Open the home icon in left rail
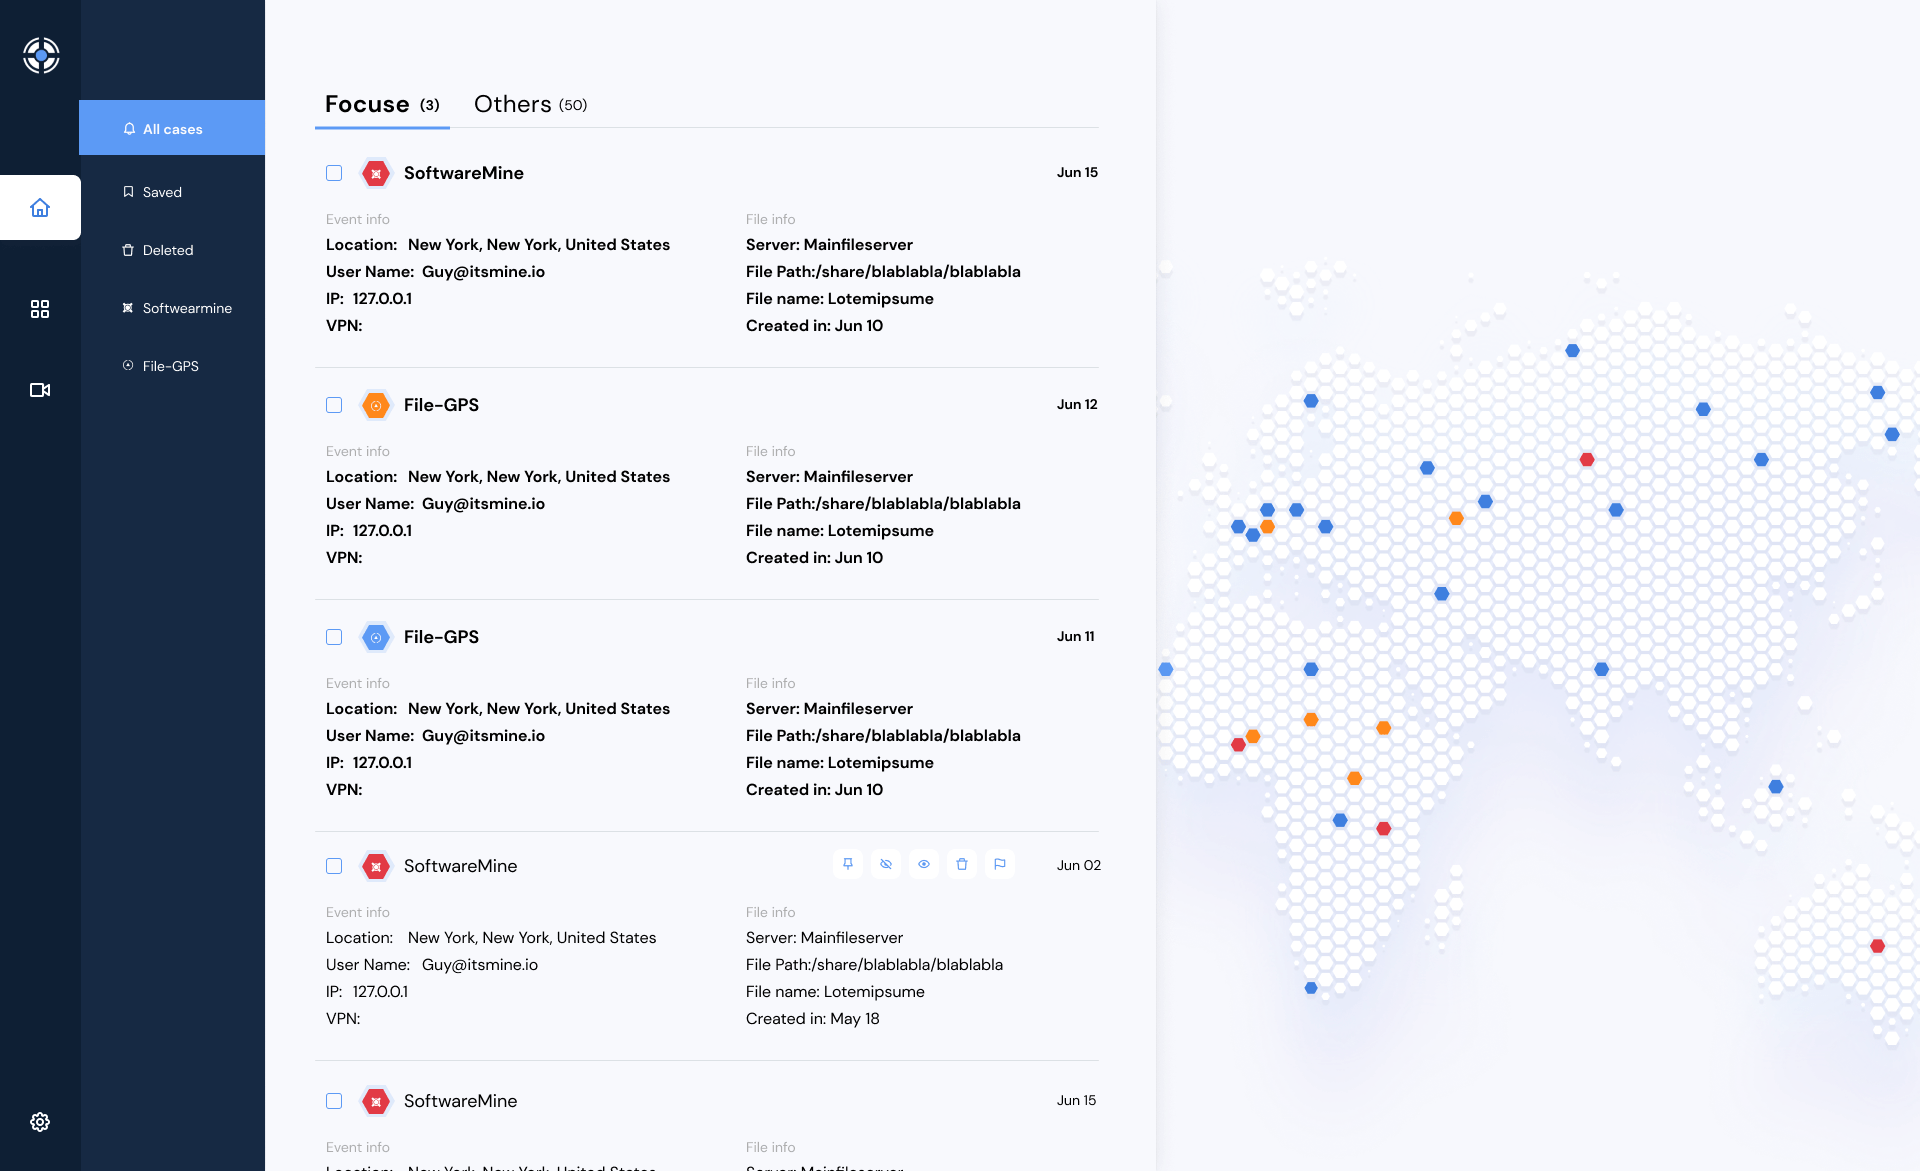The height and width of the screenshot is (1171, 1920). (40, 208)
